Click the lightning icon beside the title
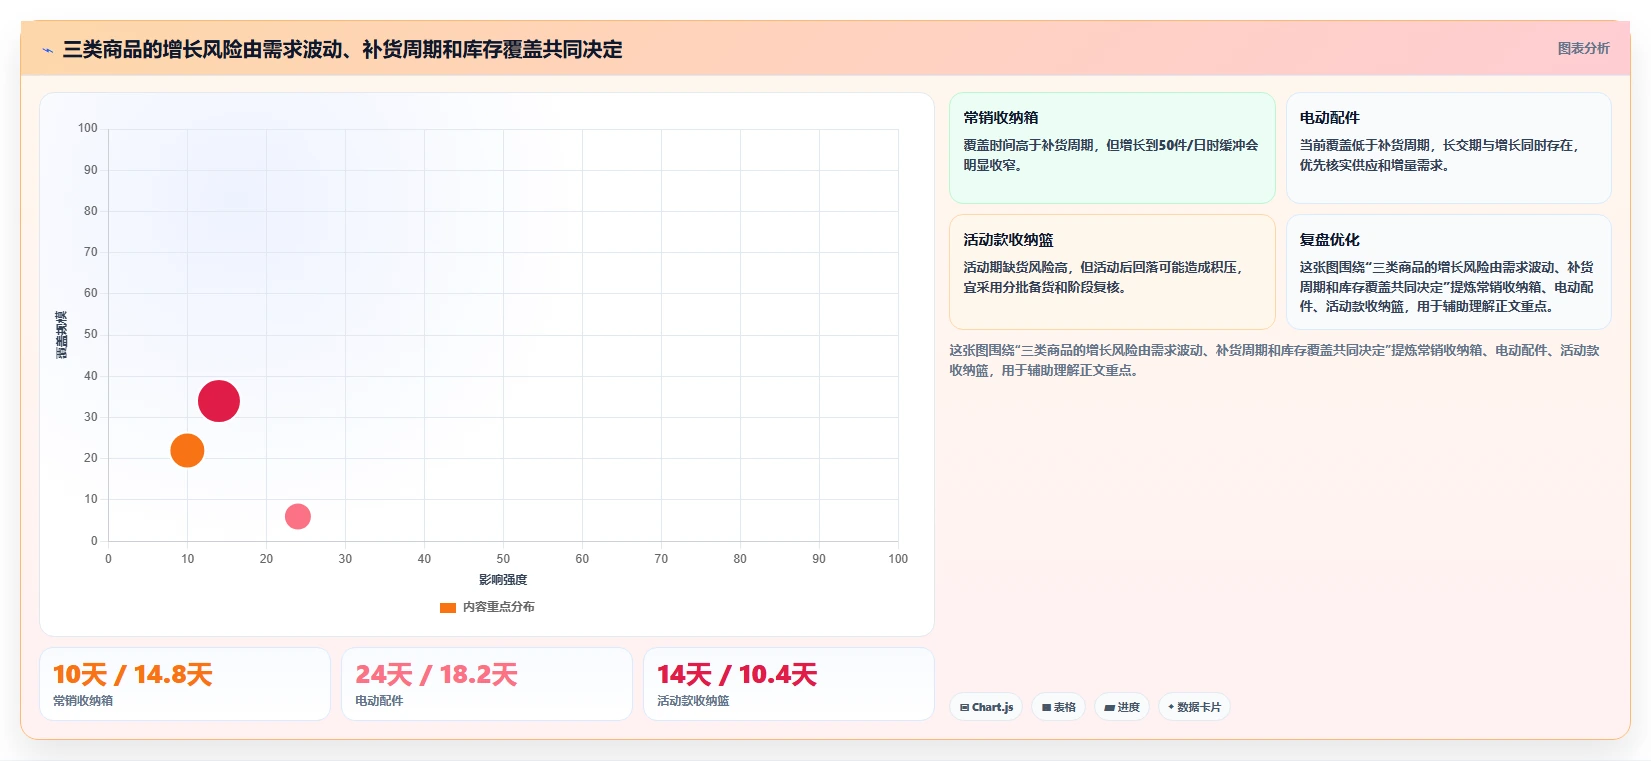The width and height of the screenshot is (1651, 761). point(47,50)
